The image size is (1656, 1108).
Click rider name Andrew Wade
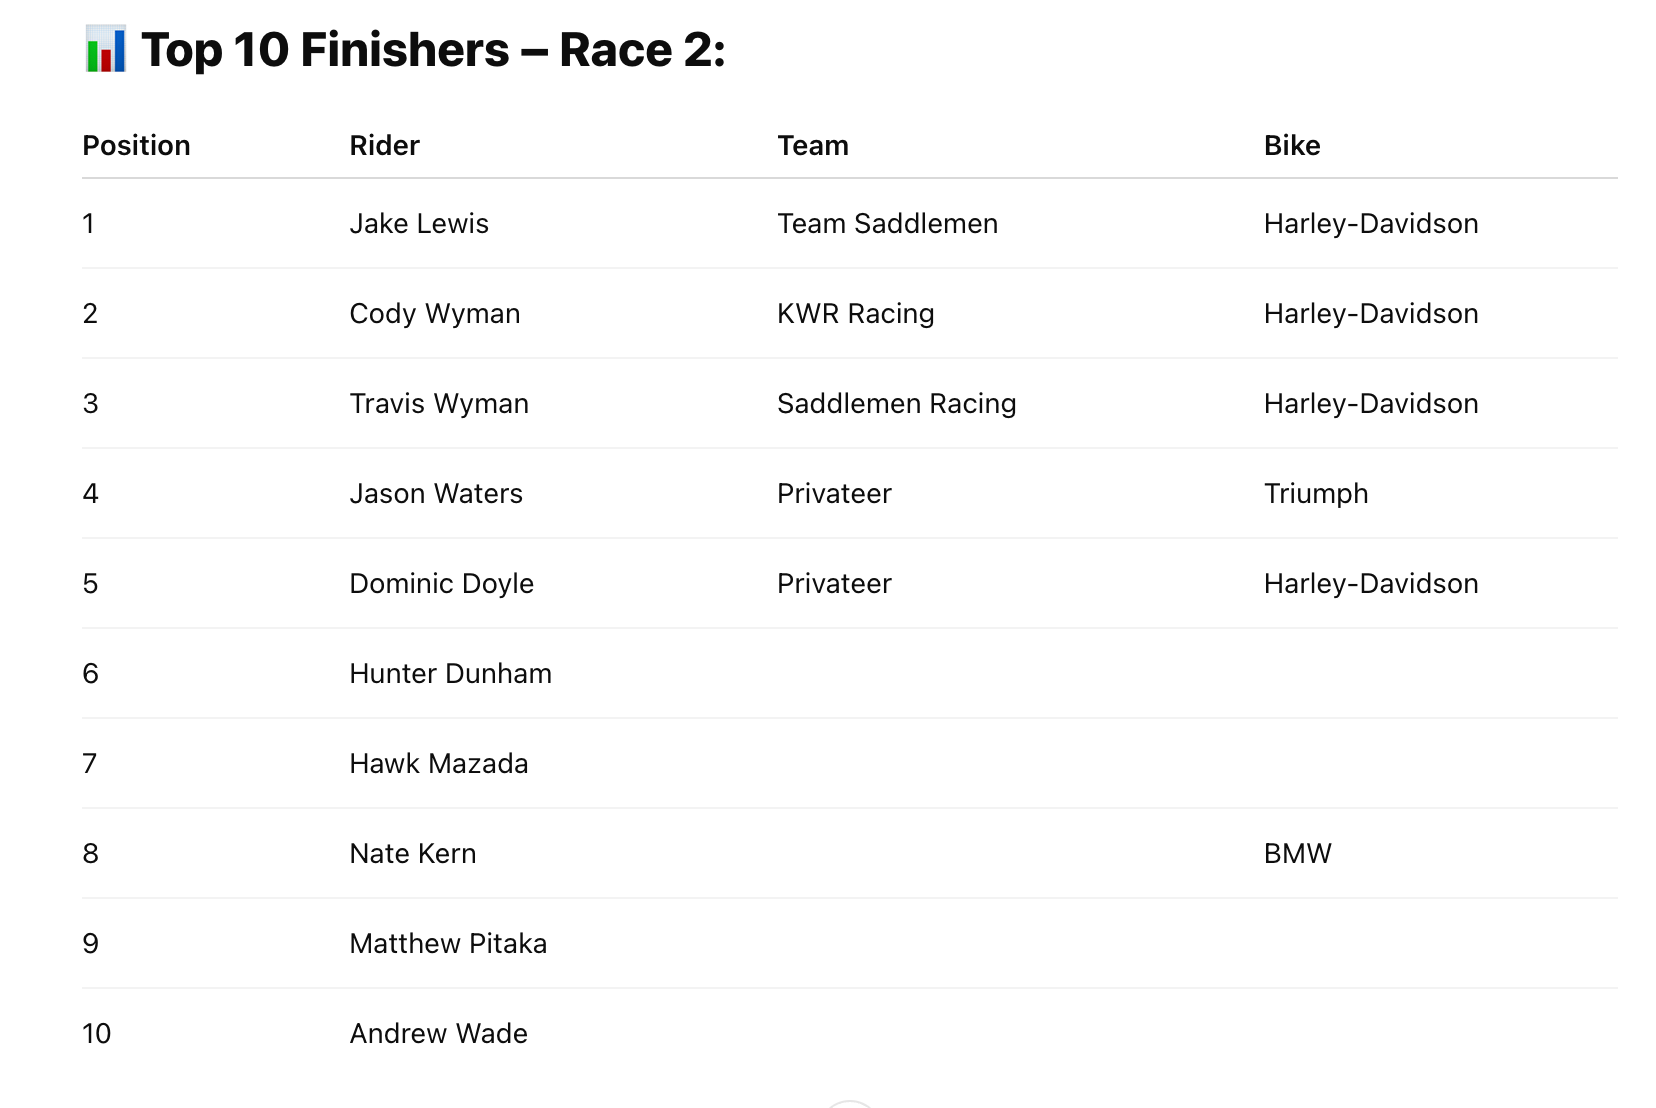coord(439,1034)
